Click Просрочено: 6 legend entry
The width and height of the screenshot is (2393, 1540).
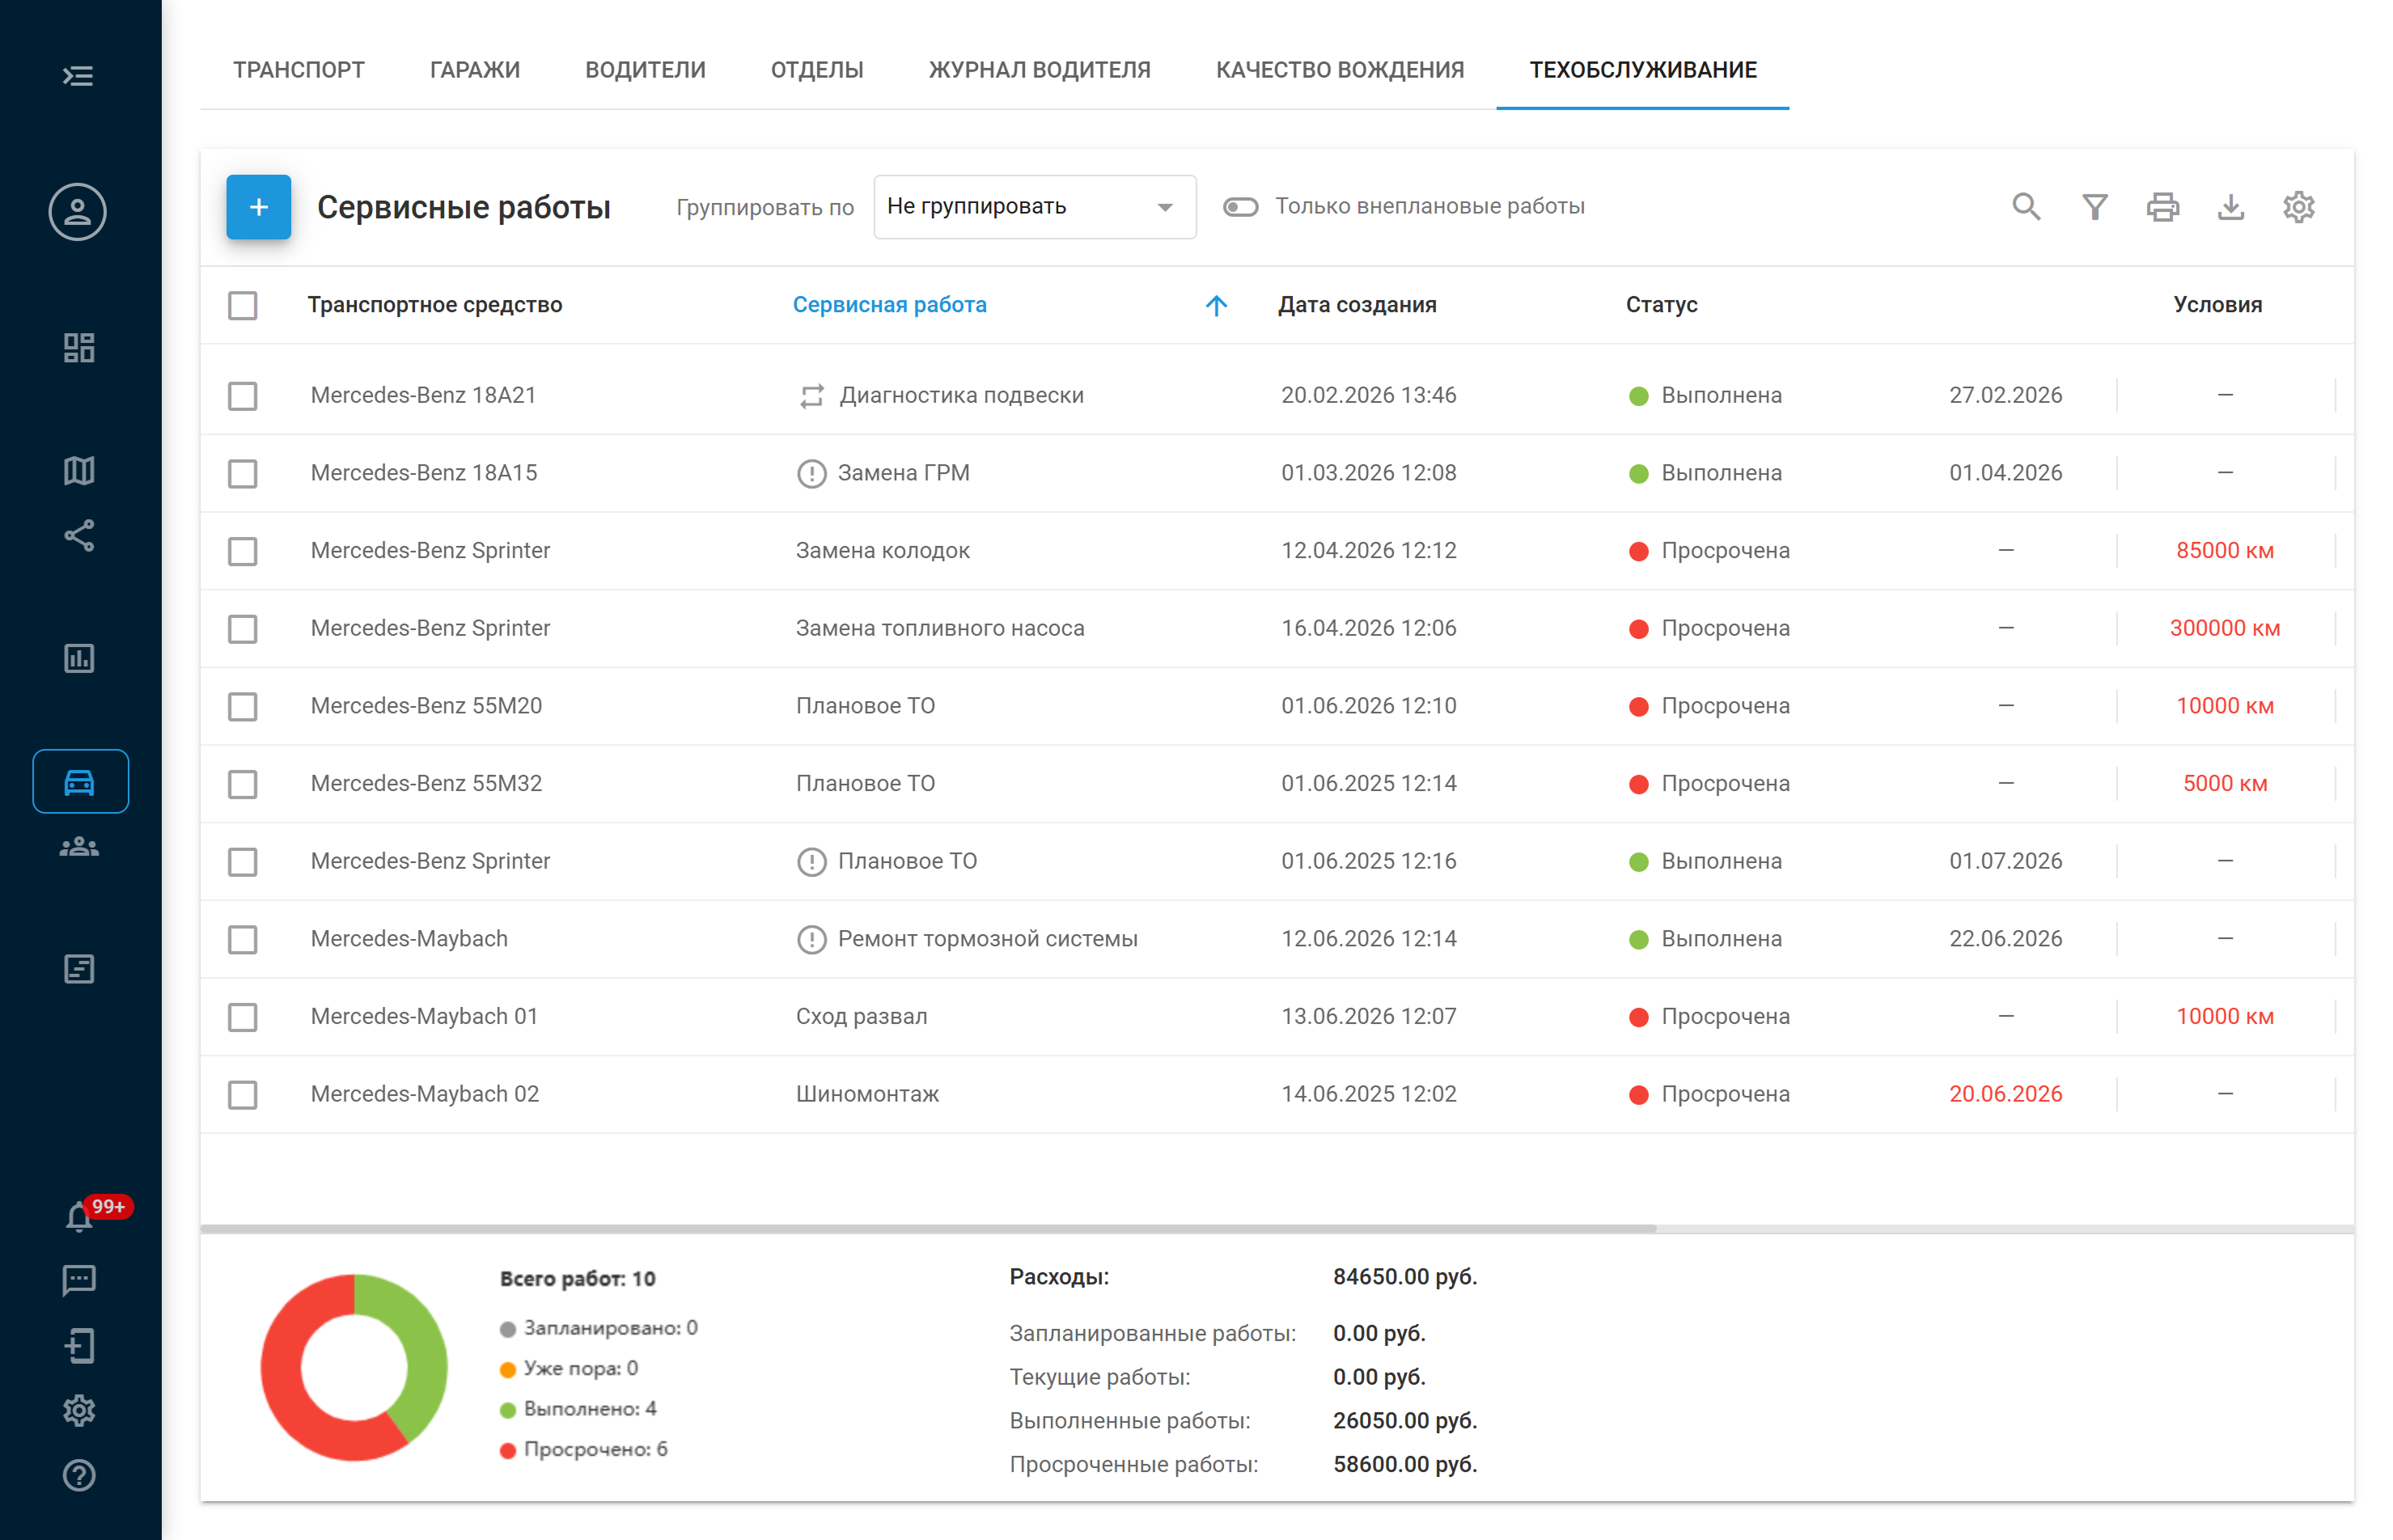tap(583, 1450)
